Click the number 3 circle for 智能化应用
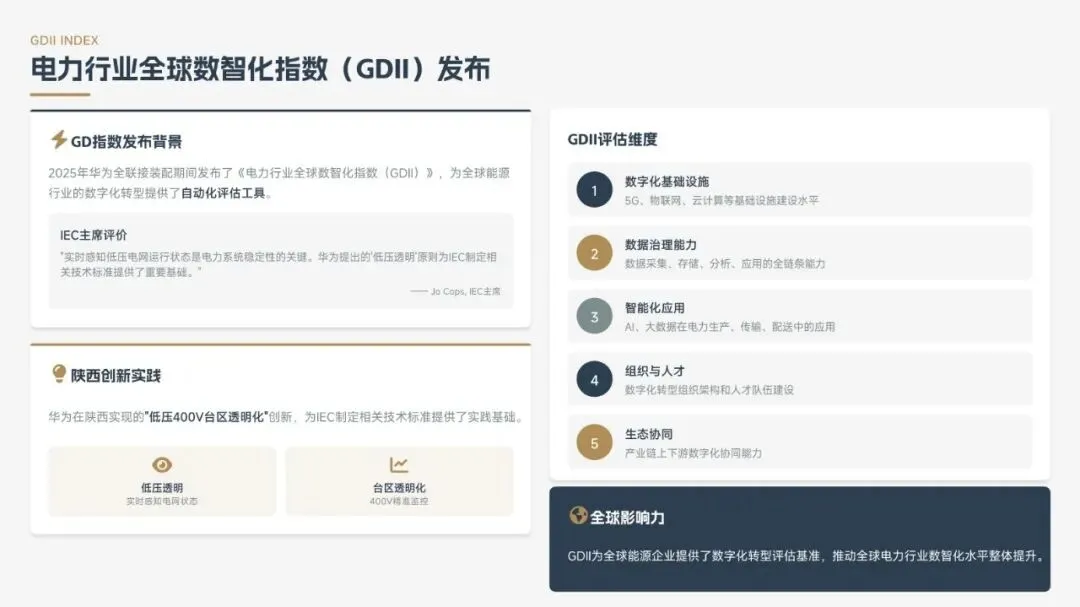Screen dimensions: 1080x607 pos(594,316)
